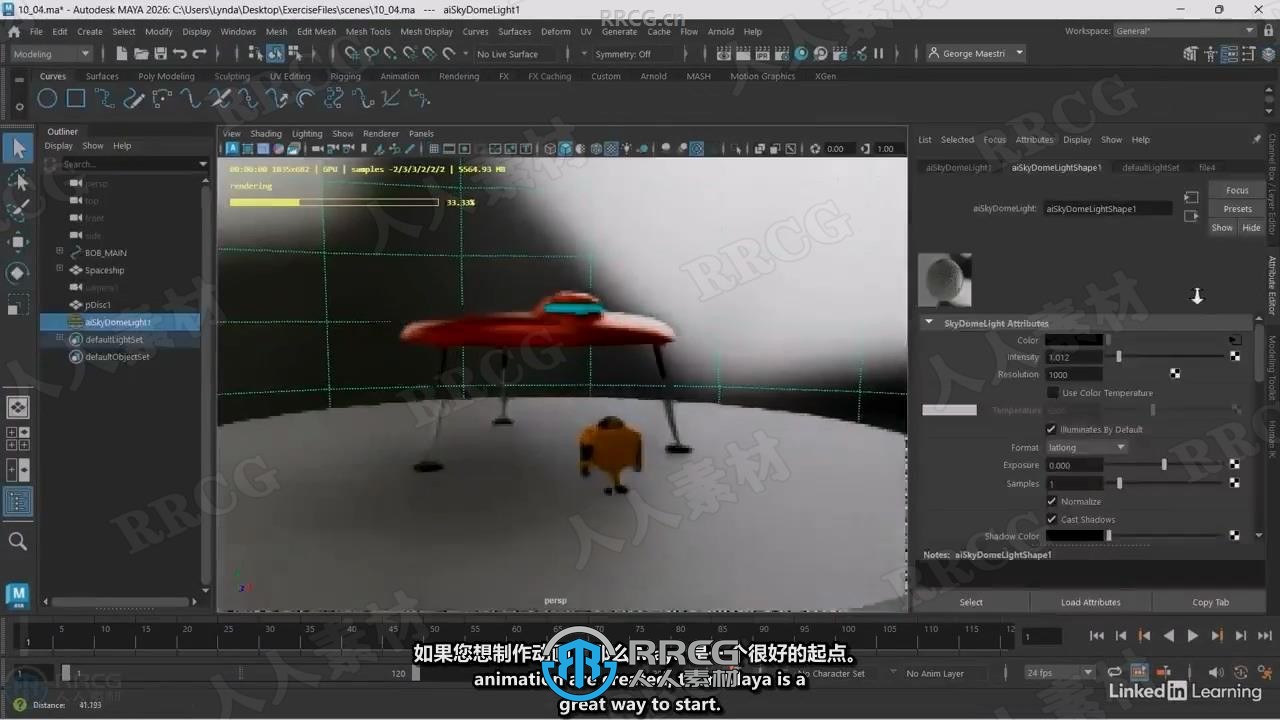This screenshot has height=720, width=1280.
Task: Uncheck the Cast Shadows checkbox
Action: [1051, 519]
